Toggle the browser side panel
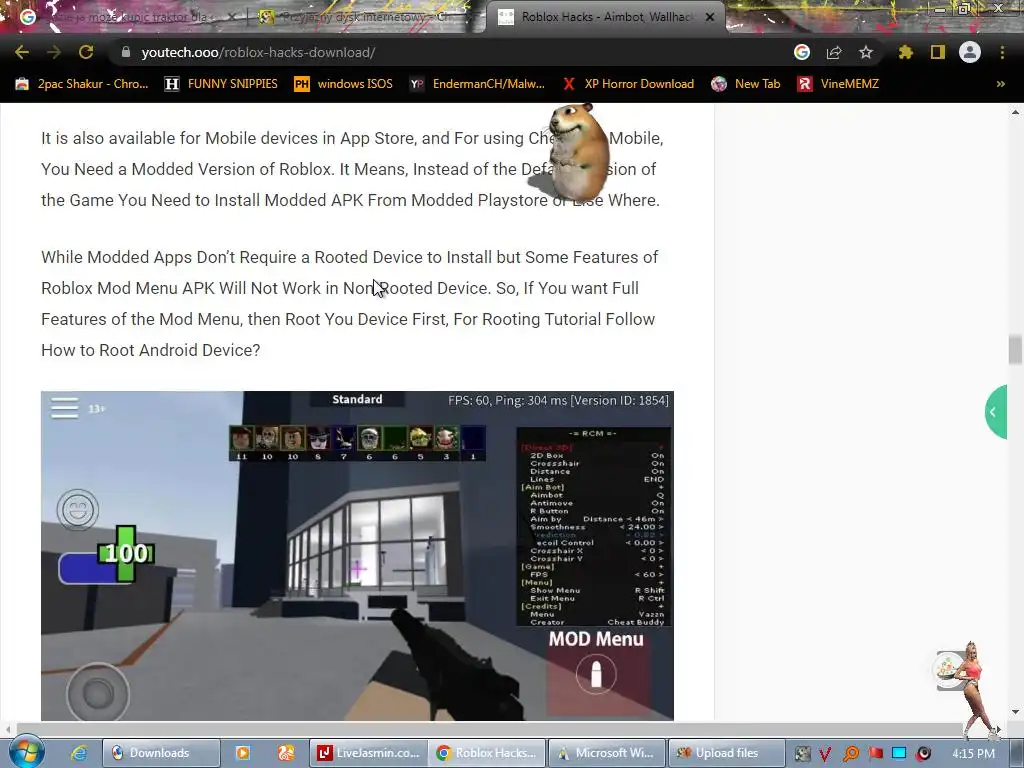1024x768 pixels. (938, 52)
